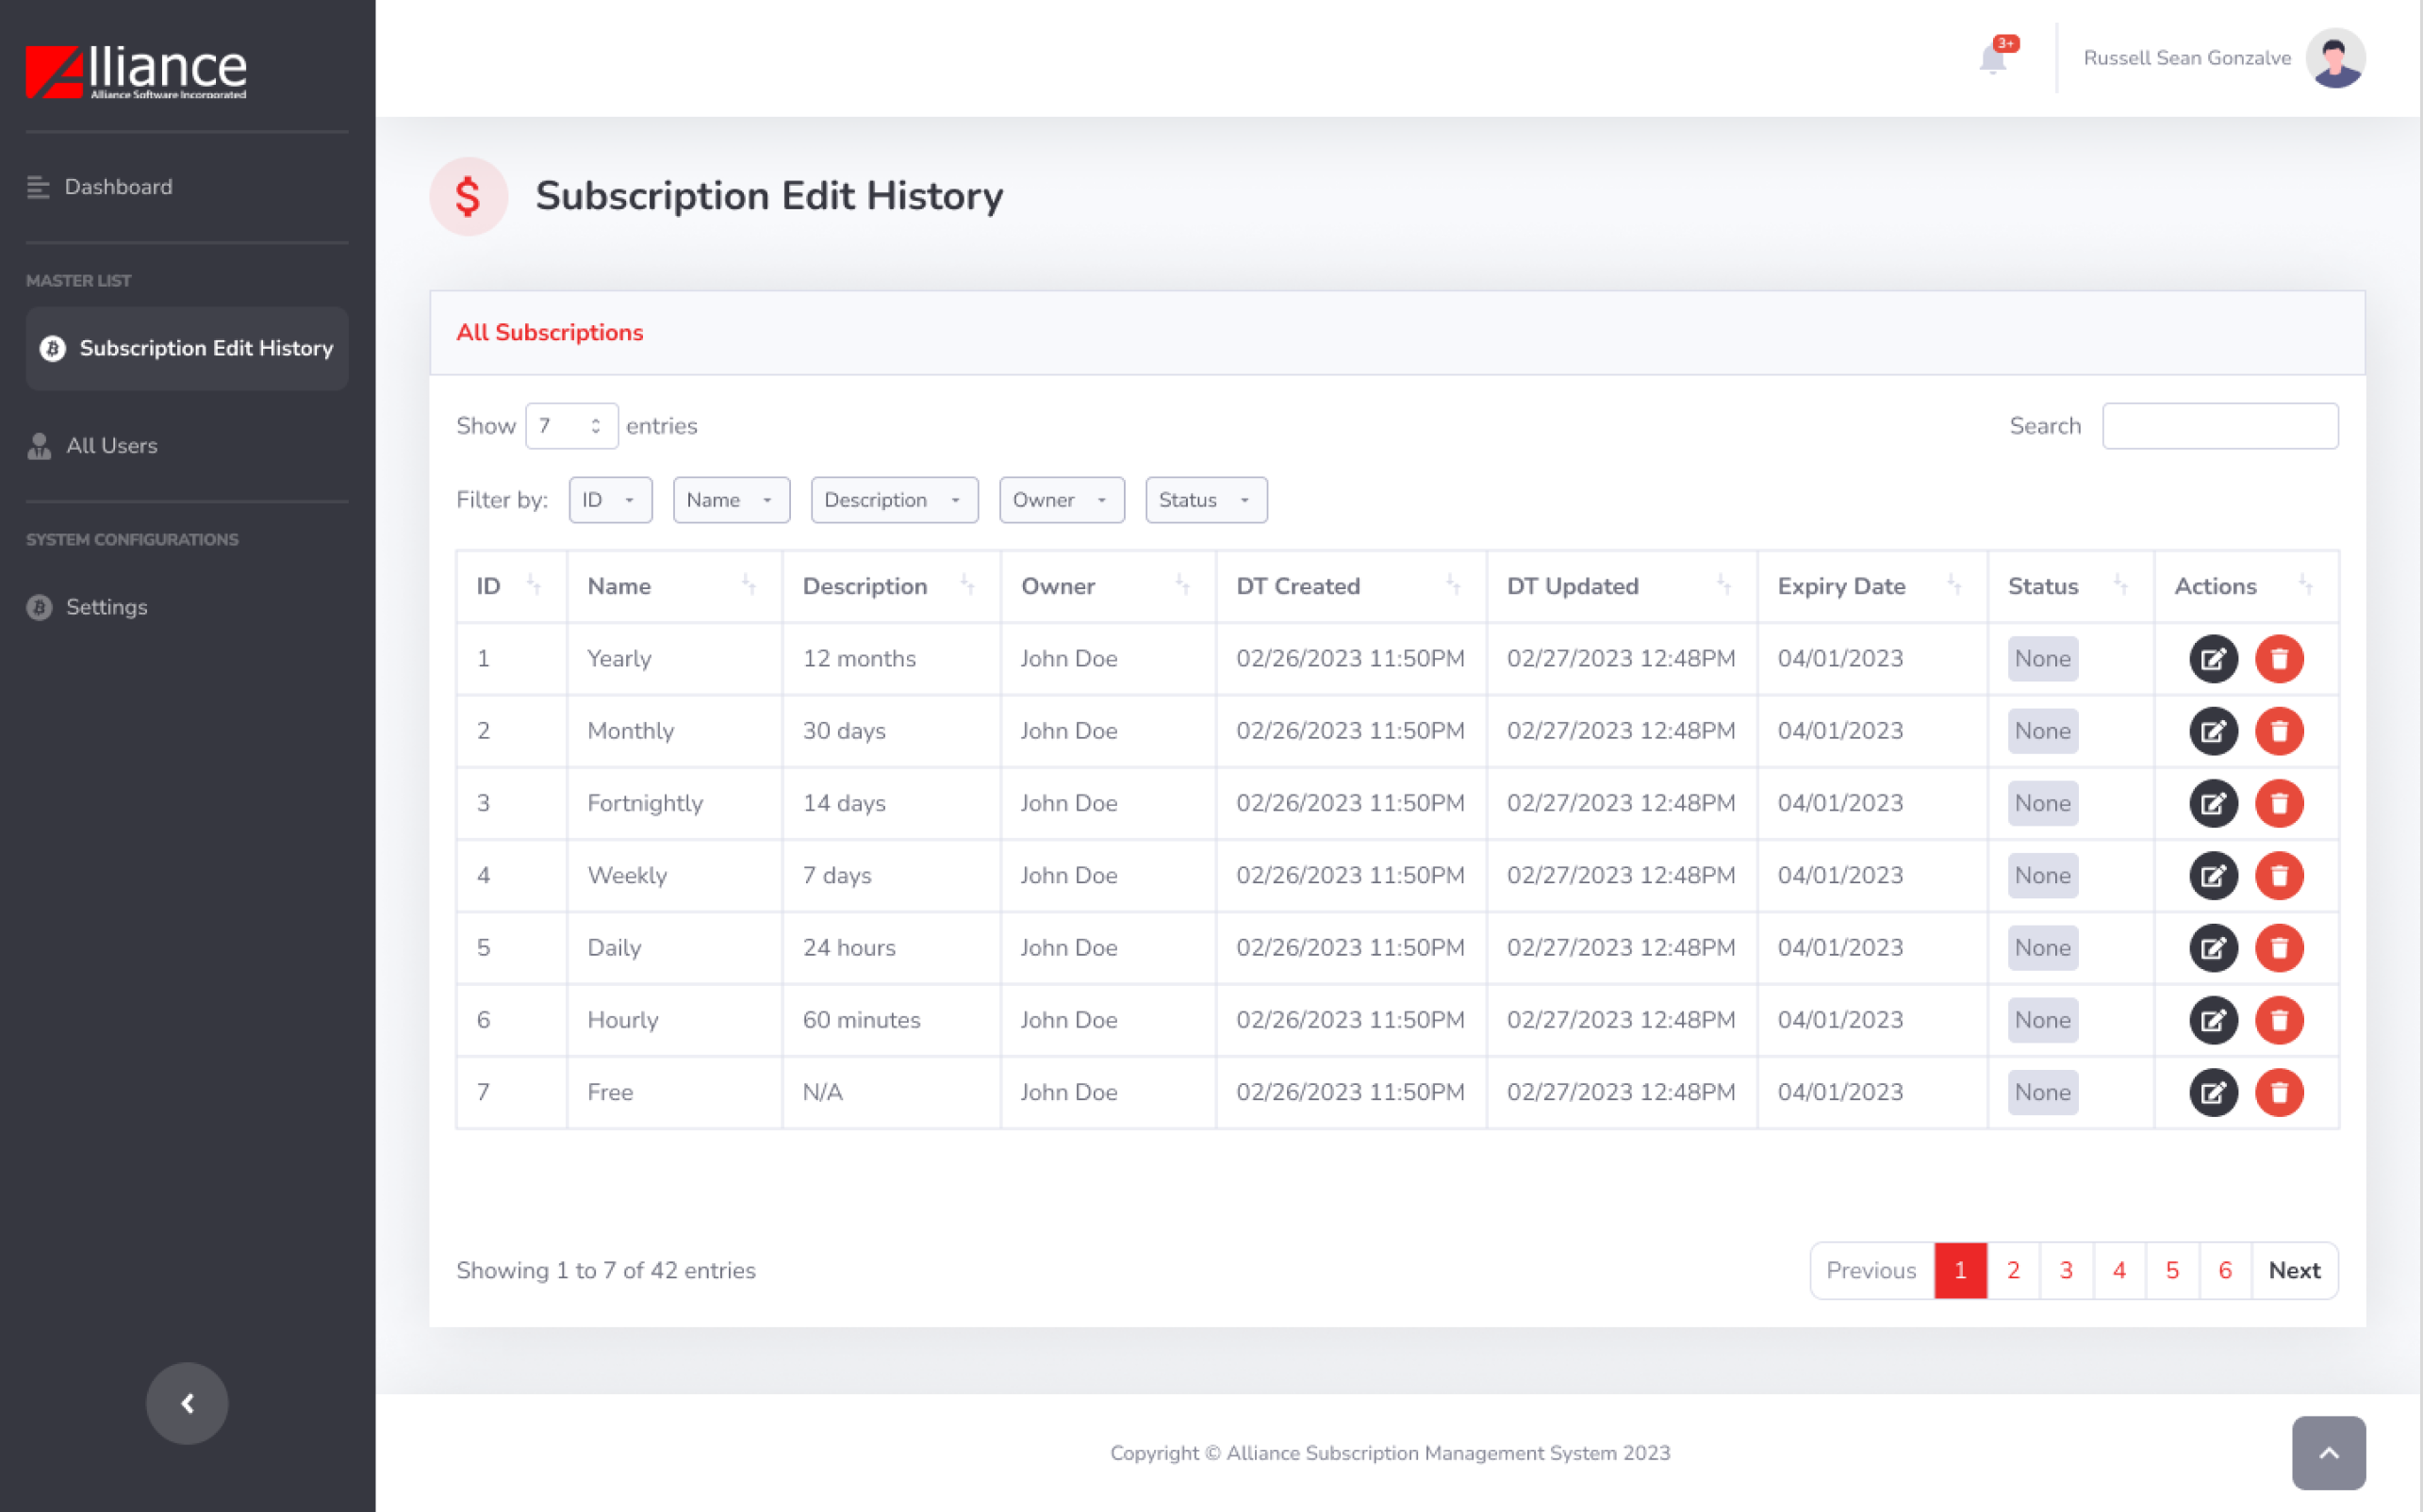2423x1512 pixels.
Task: Click the notification bell icon
Action: click(x=1992, y=59)
